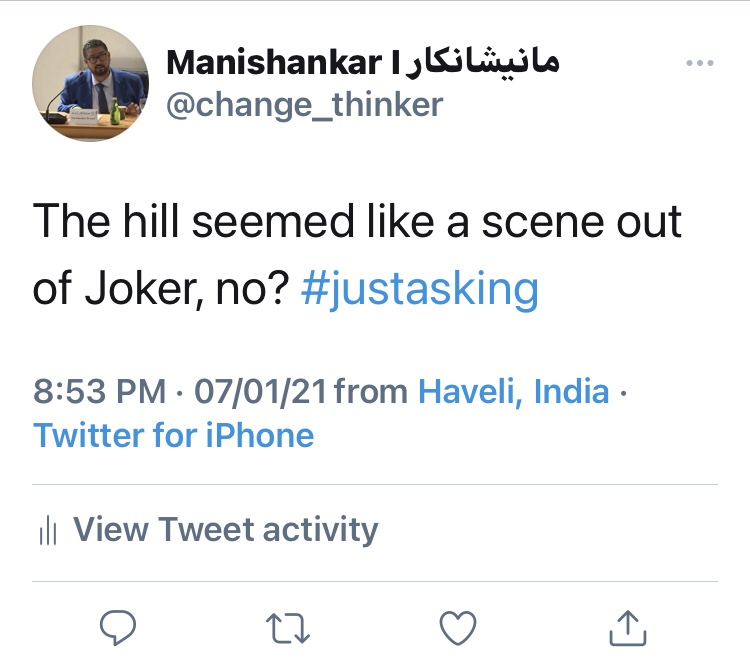Like the tweet with the heart icon
The height and width of the screenshot is (661, 750).
(x=458, y=627)
